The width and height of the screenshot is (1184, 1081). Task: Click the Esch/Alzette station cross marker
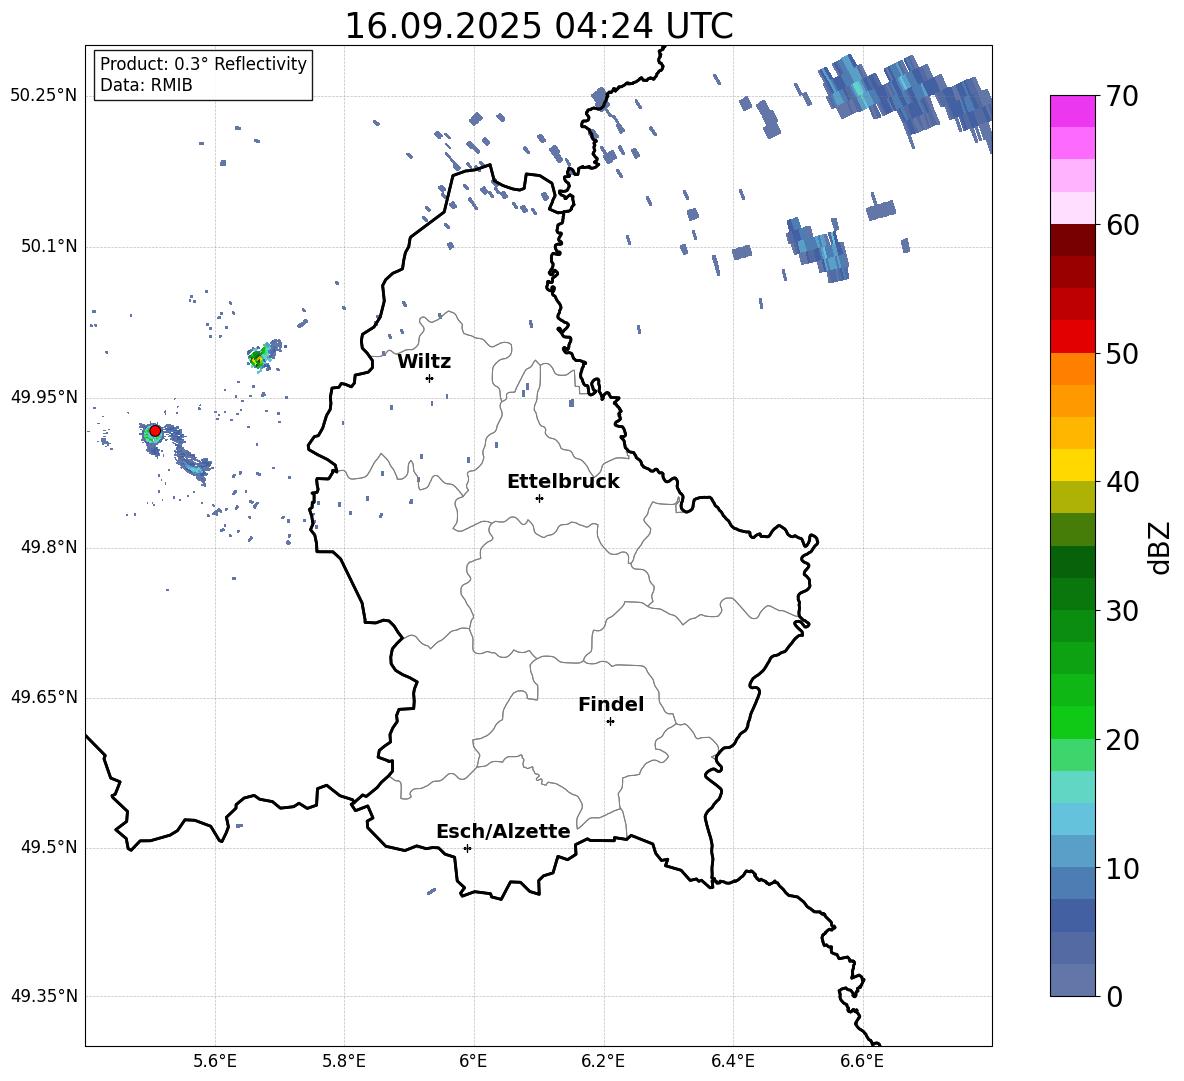coord(467,848)
